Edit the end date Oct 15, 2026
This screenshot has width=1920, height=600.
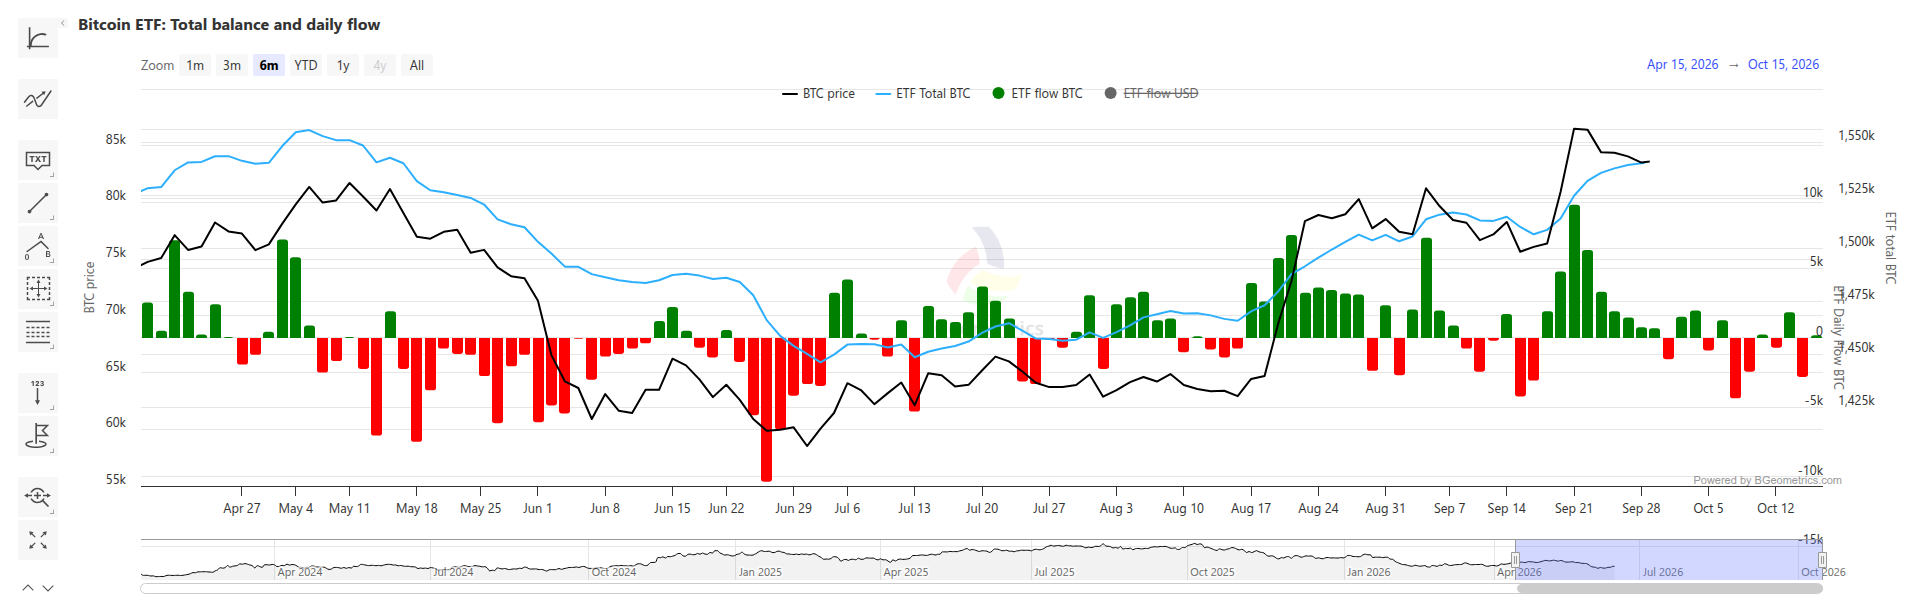1783,64
